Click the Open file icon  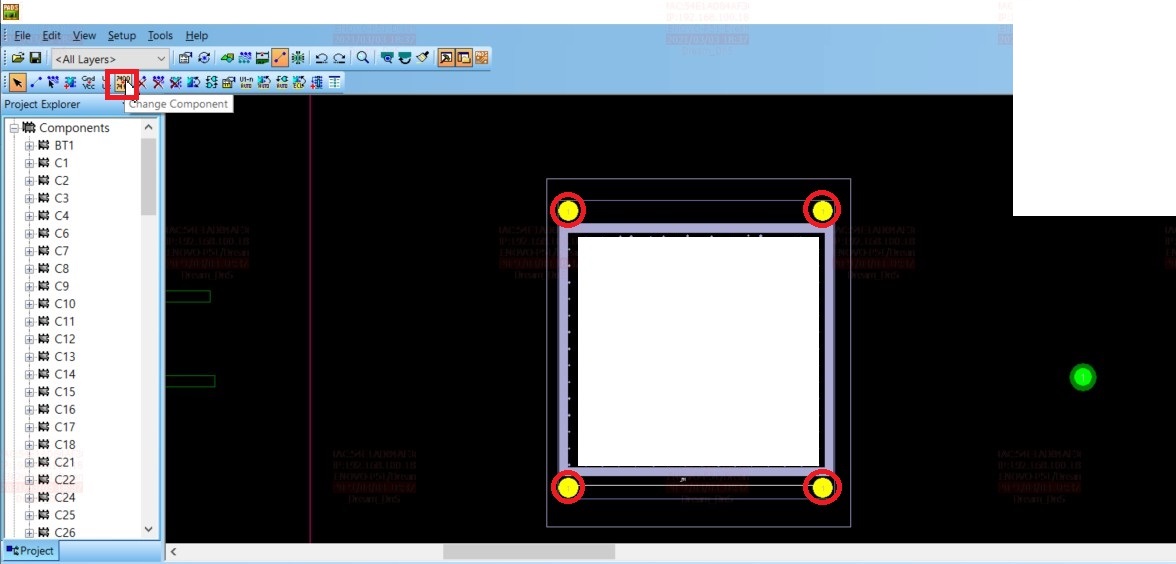[18, 58]
